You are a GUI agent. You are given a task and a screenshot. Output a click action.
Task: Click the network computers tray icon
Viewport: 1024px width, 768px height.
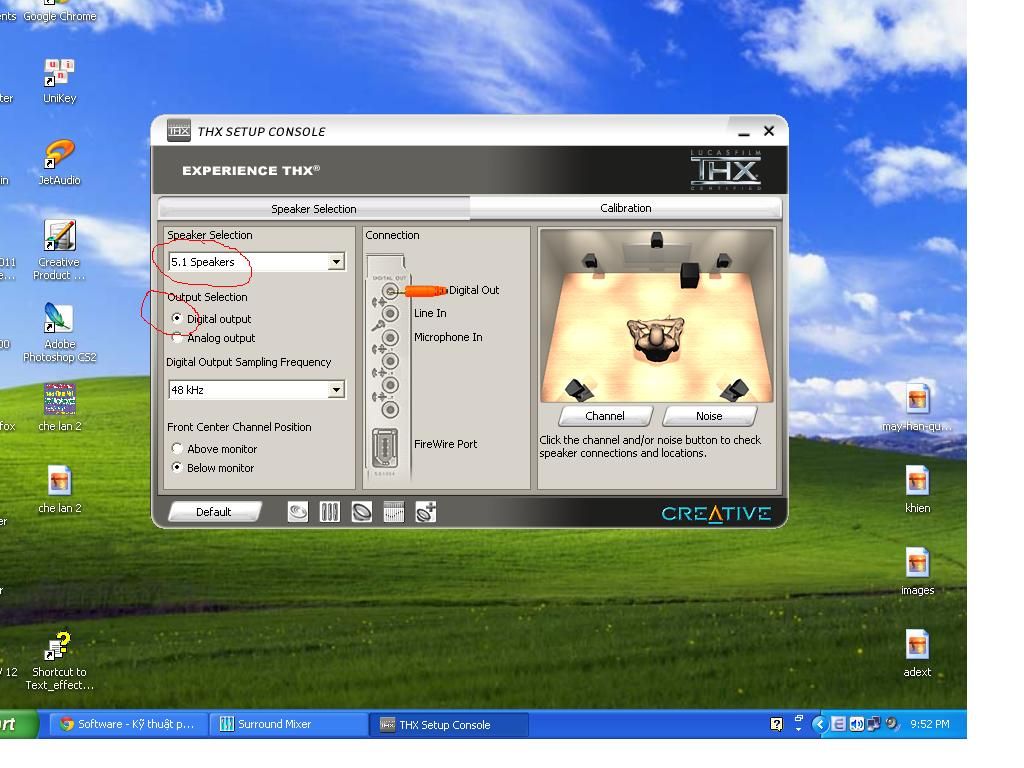(873, 724)
